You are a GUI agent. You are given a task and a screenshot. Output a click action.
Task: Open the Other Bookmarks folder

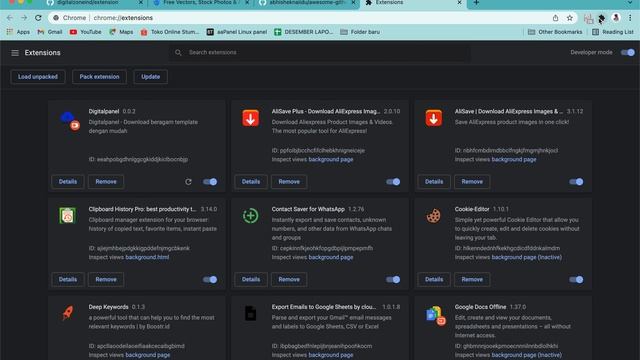(555, 32)
